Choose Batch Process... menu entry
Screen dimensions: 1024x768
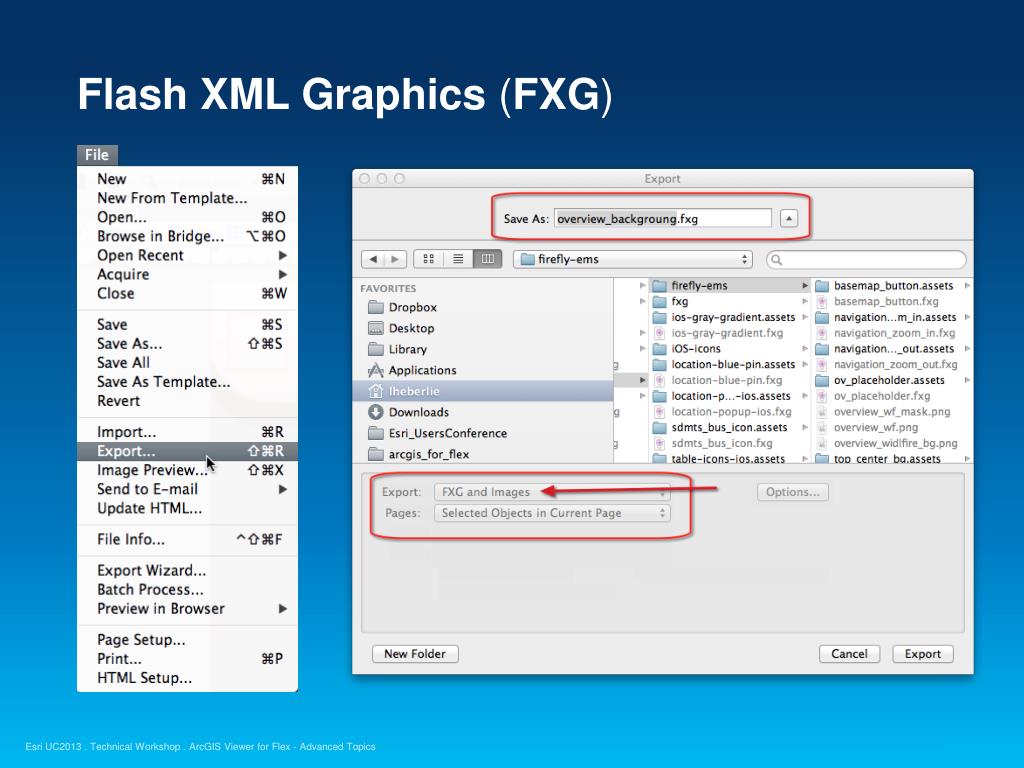click(187, 590)
